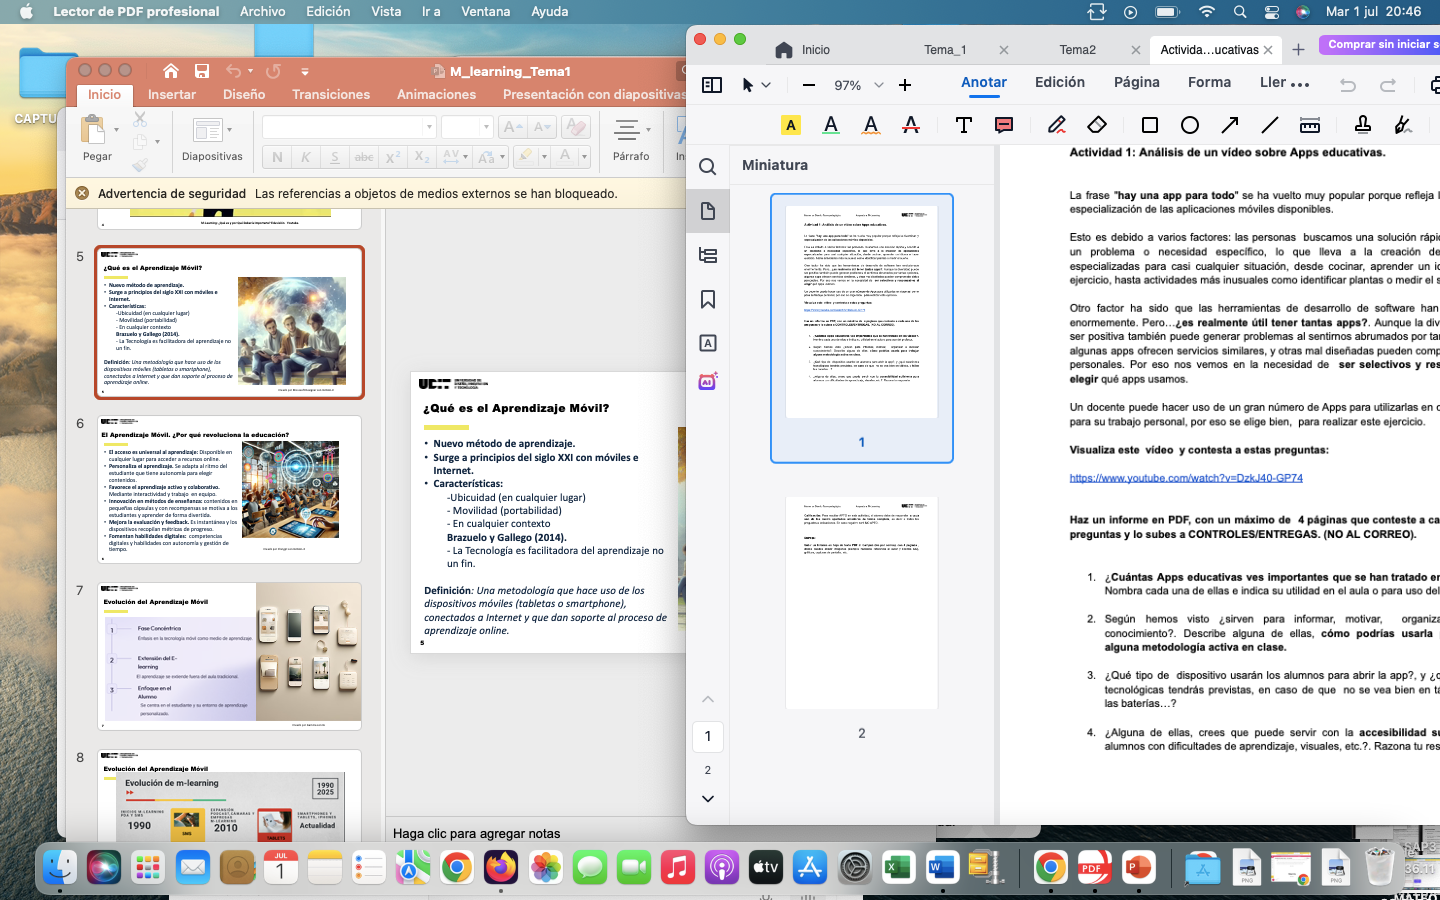Select the eraser tool in PDF toolbar

pos(1097,125)
